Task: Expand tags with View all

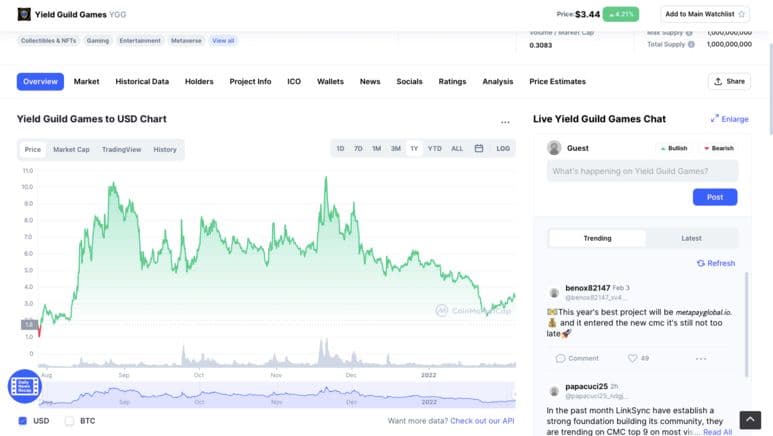Action: 223,41
